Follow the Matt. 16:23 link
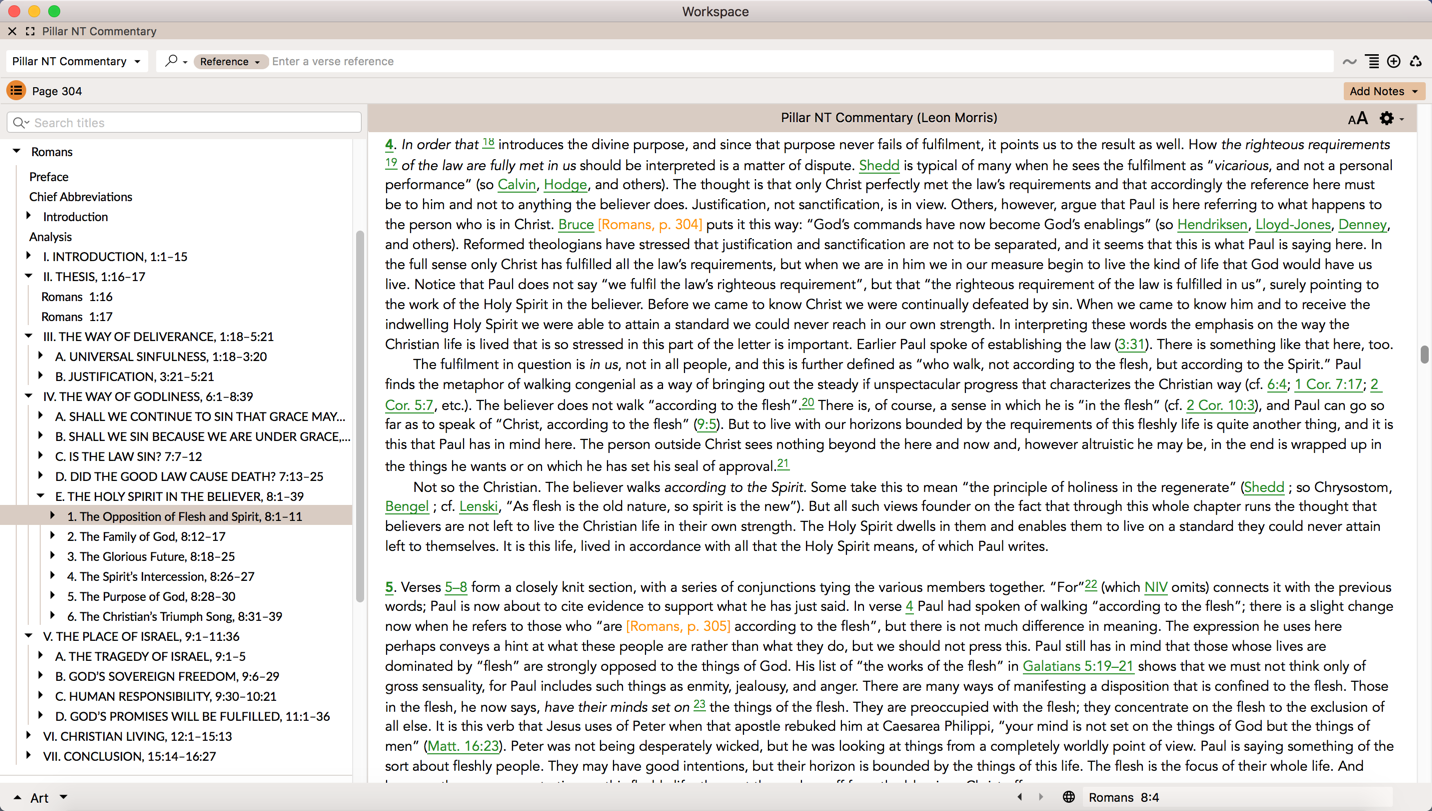 click(462, 747)
